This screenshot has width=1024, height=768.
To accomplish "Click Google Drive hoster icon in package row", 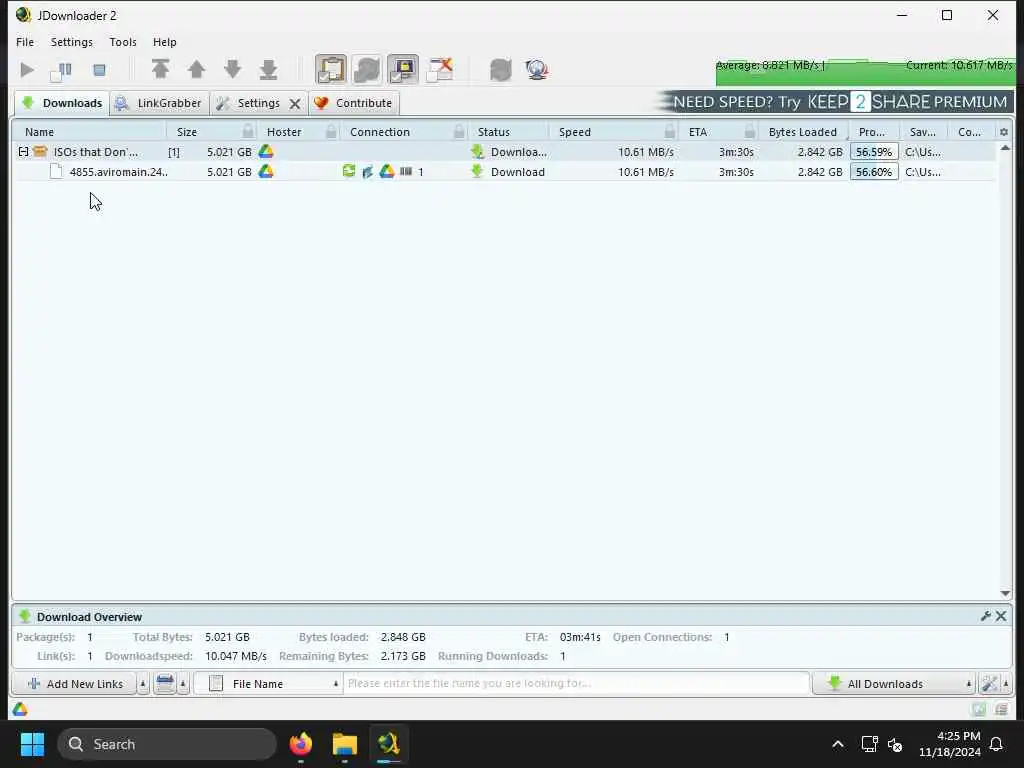I will pos(266,152).
